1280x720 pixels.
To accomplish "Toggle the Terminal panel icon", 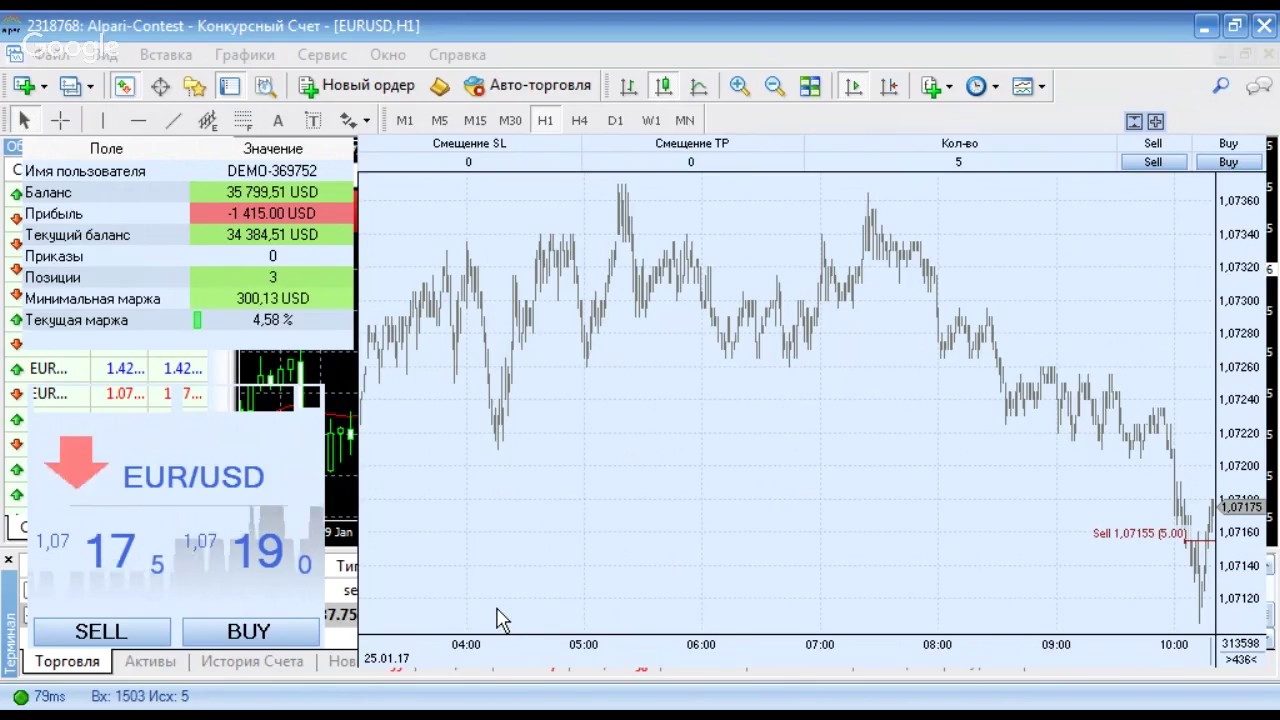I will click(x=229, y=86).
